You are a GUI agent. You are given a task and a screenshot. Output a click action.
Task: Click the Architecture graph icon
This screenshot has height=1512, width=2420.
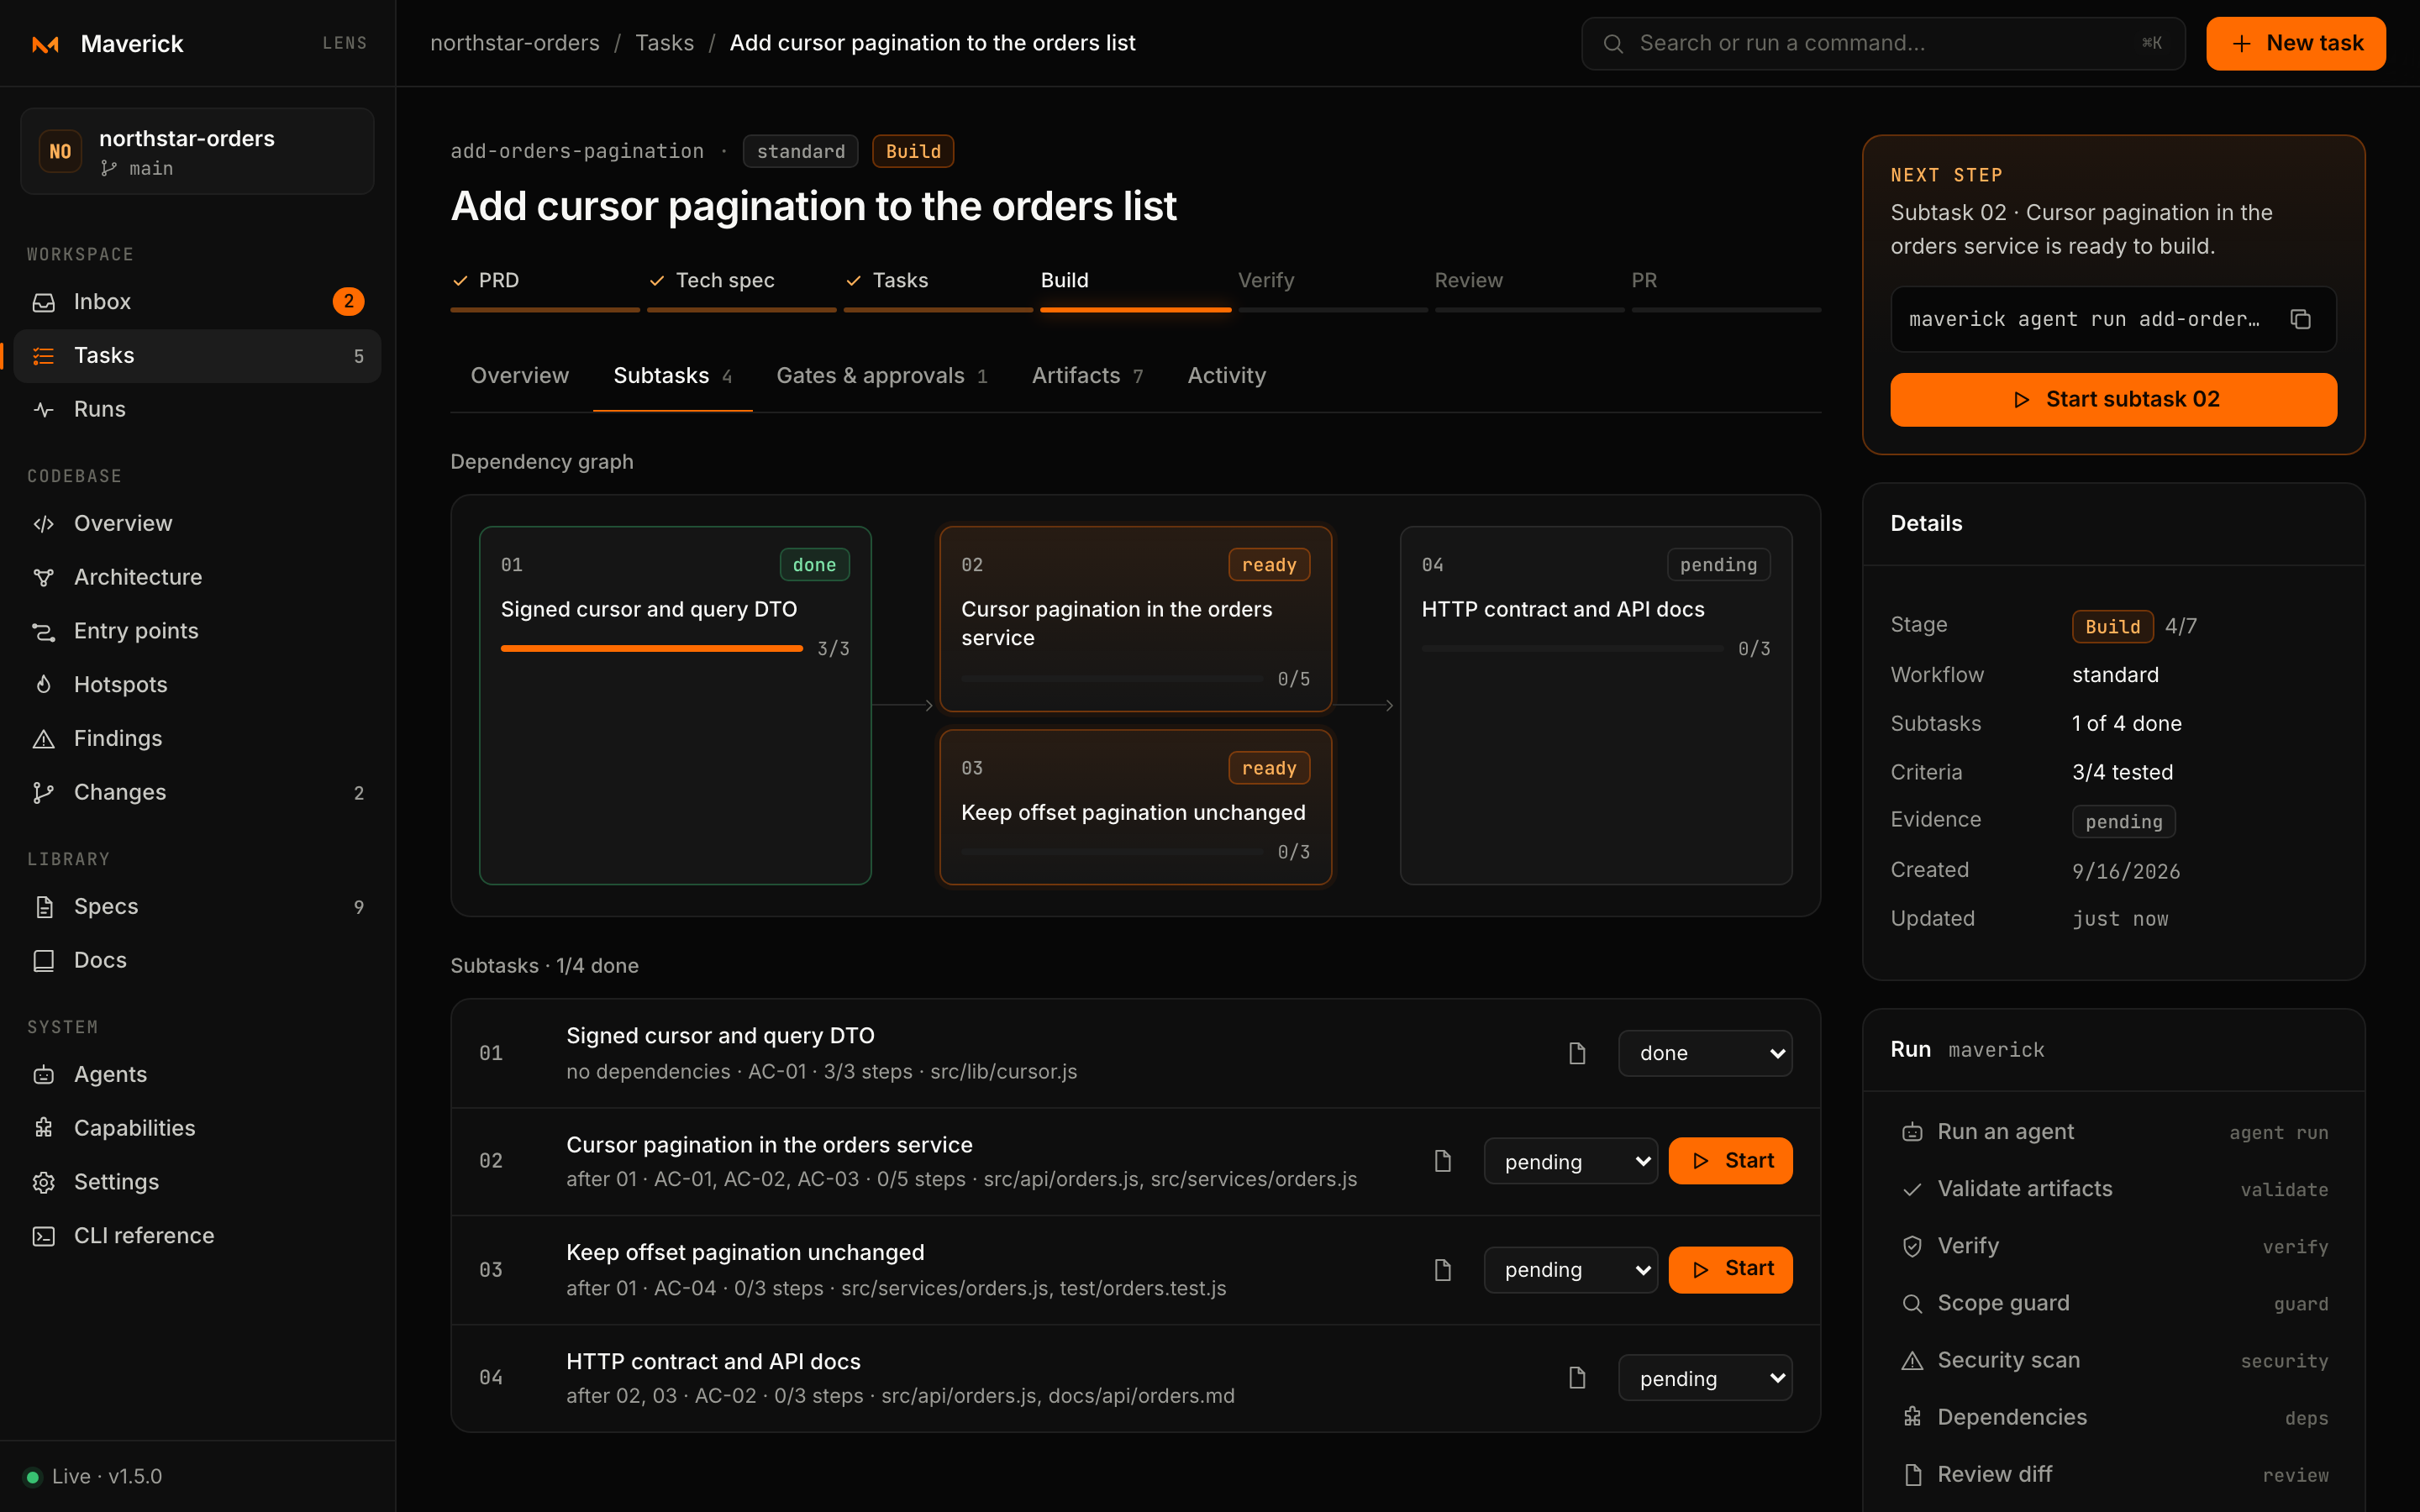(x=44, y=577)
